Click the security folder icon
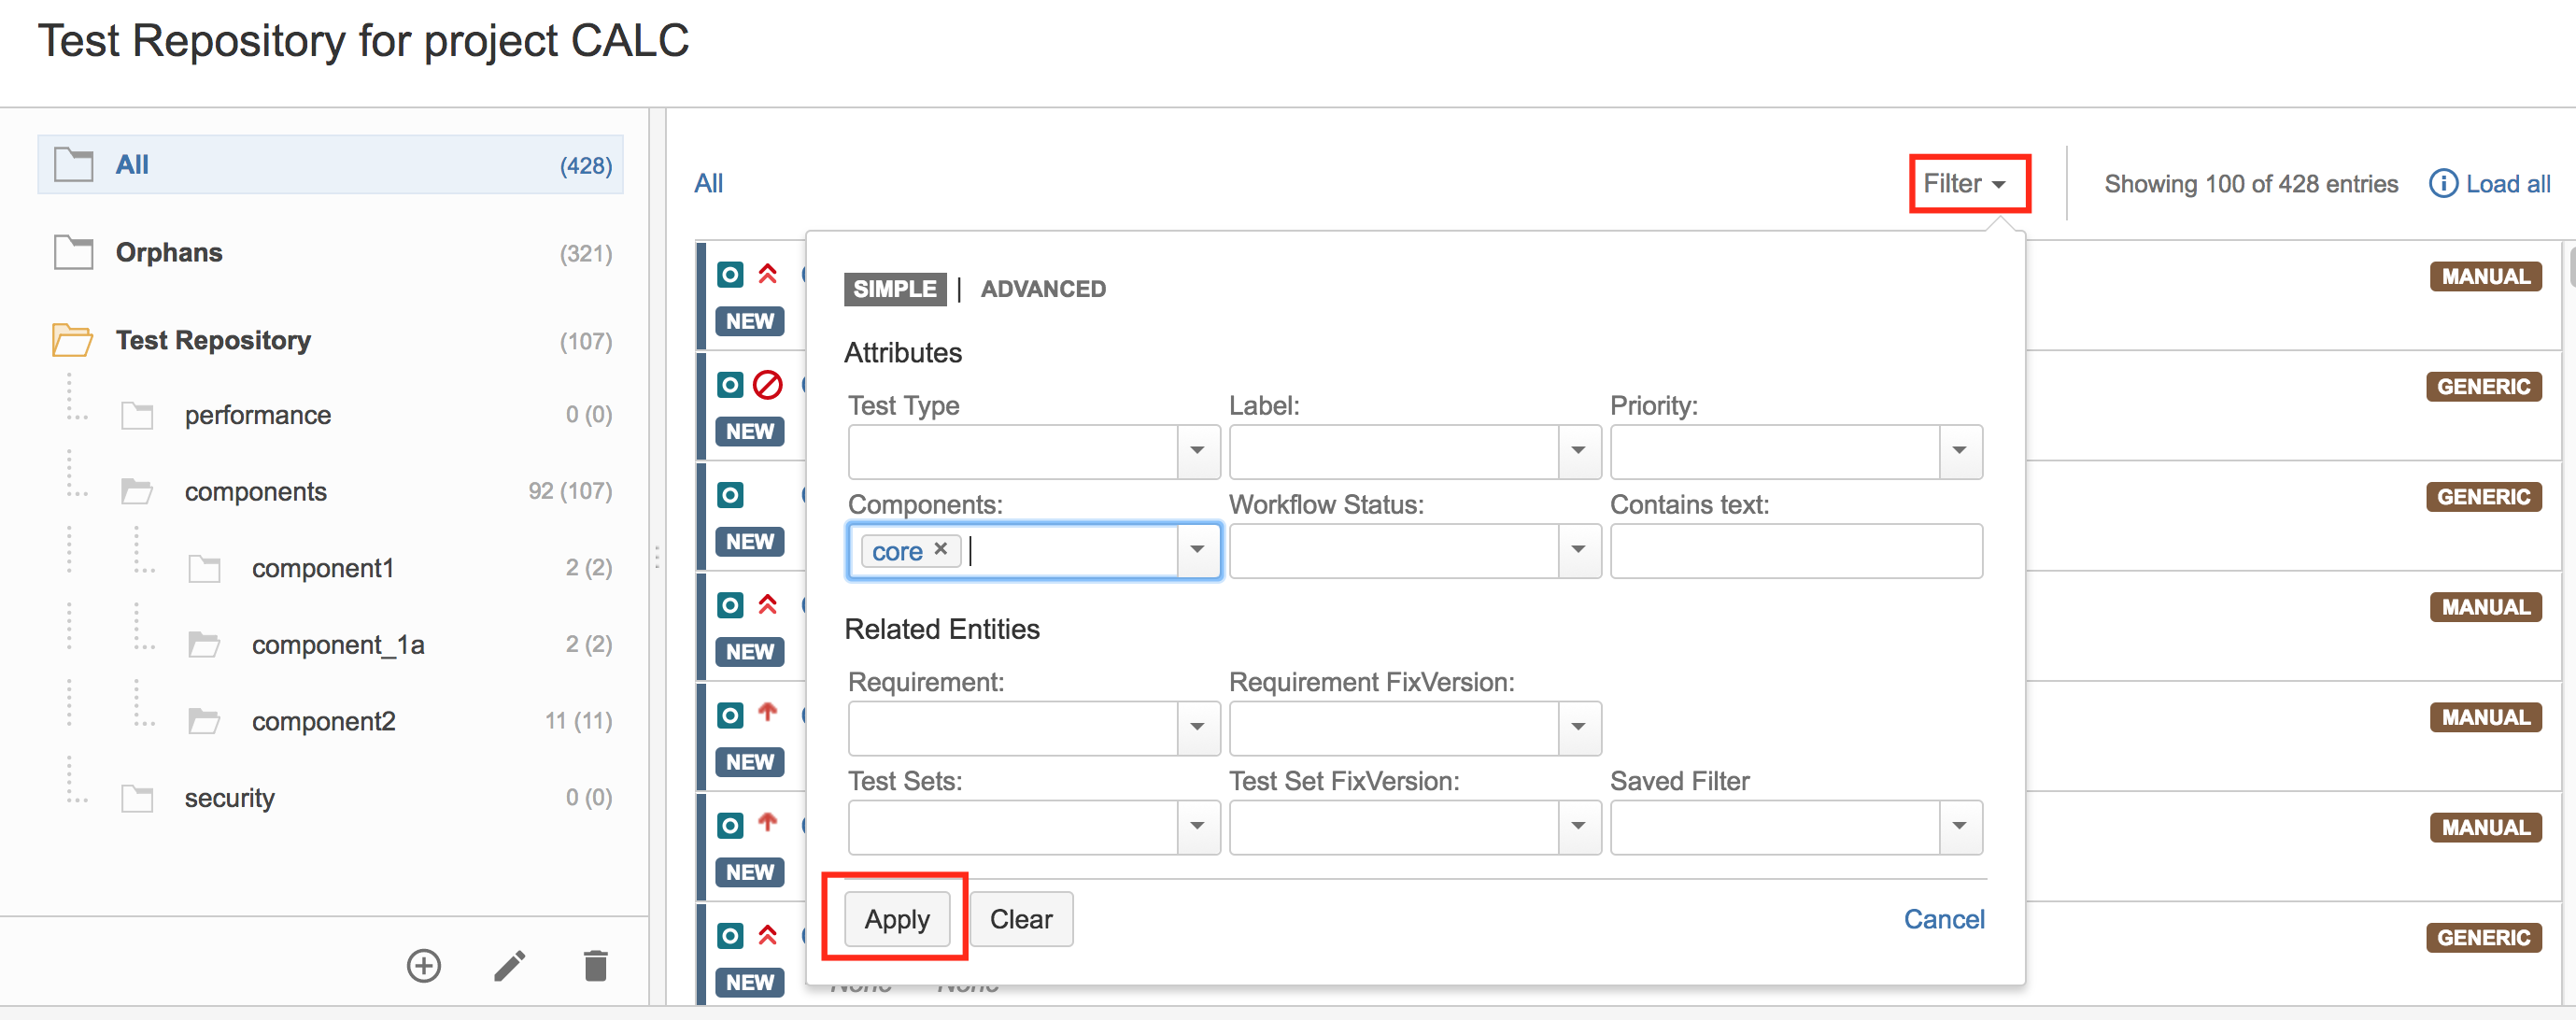 tap(137, 798)
